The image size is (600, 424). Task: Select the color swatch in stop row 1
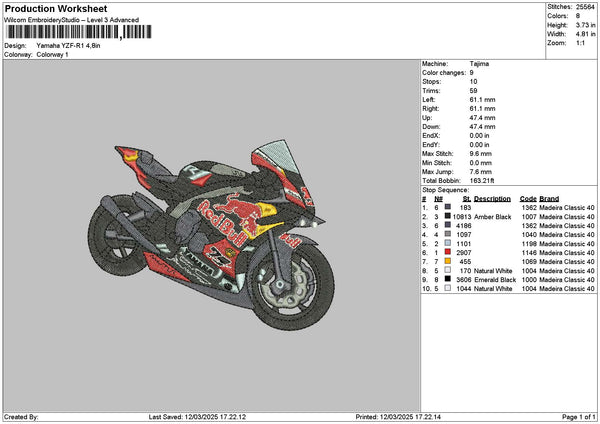(448, 207)
